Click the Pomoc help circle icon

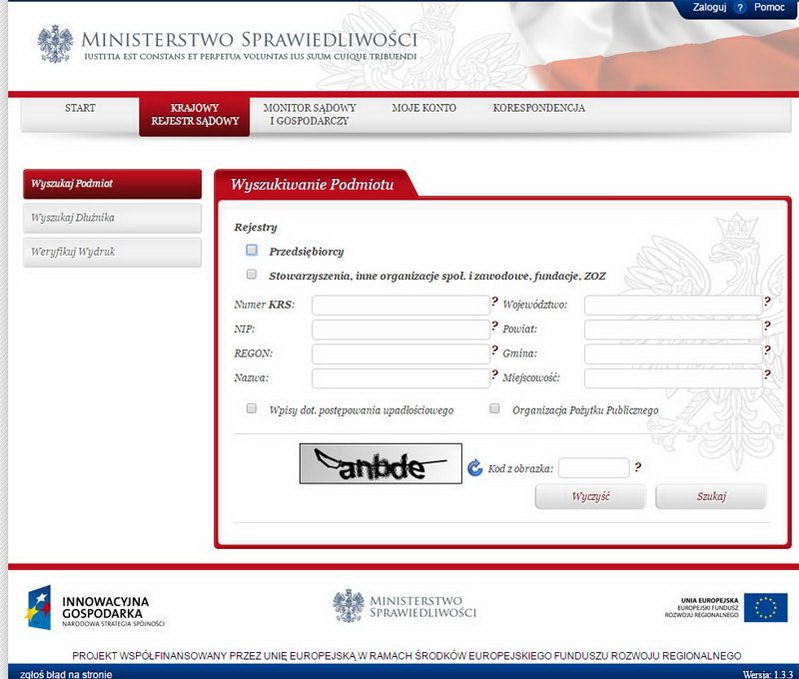(x=740, y=8)
